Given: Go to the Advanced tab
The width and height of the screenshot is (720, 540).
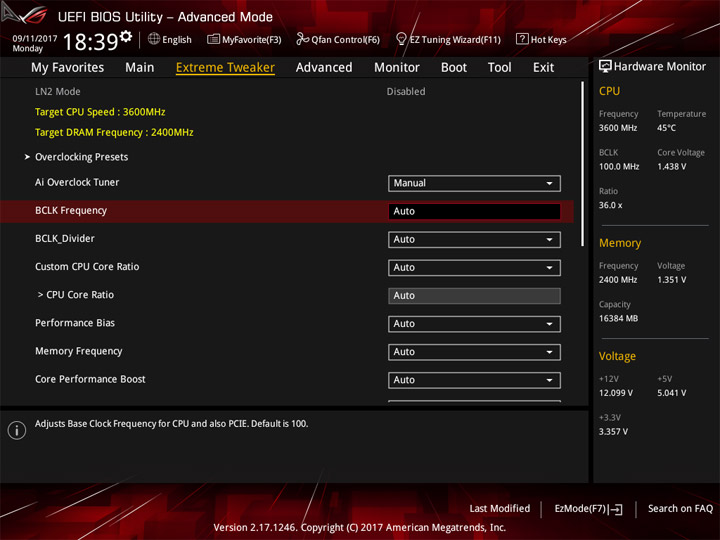Looking at the screenshot, I should tap(324, 68).
